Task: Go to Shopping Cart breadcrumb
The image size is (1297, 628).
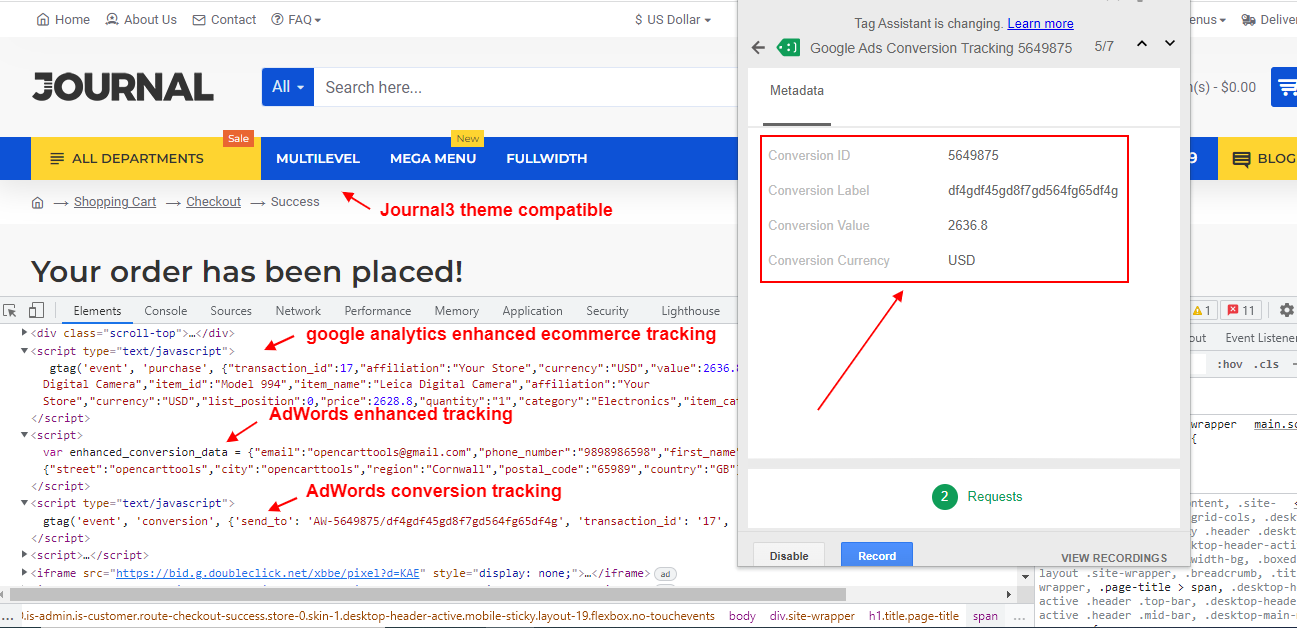Action: pos(115,202)
